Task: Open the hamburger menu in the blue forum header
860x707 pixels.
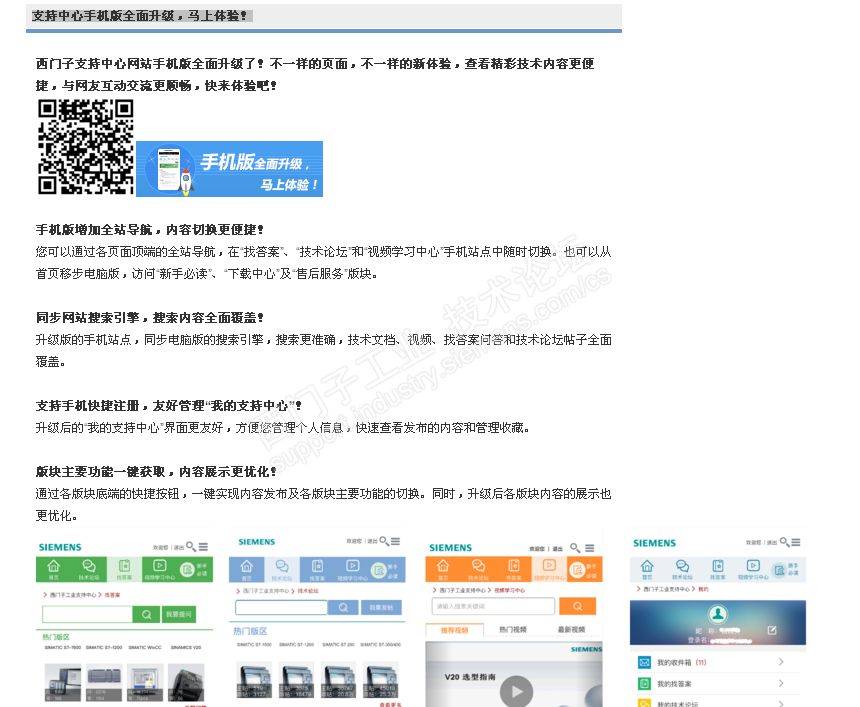Action: pos(395,541)
